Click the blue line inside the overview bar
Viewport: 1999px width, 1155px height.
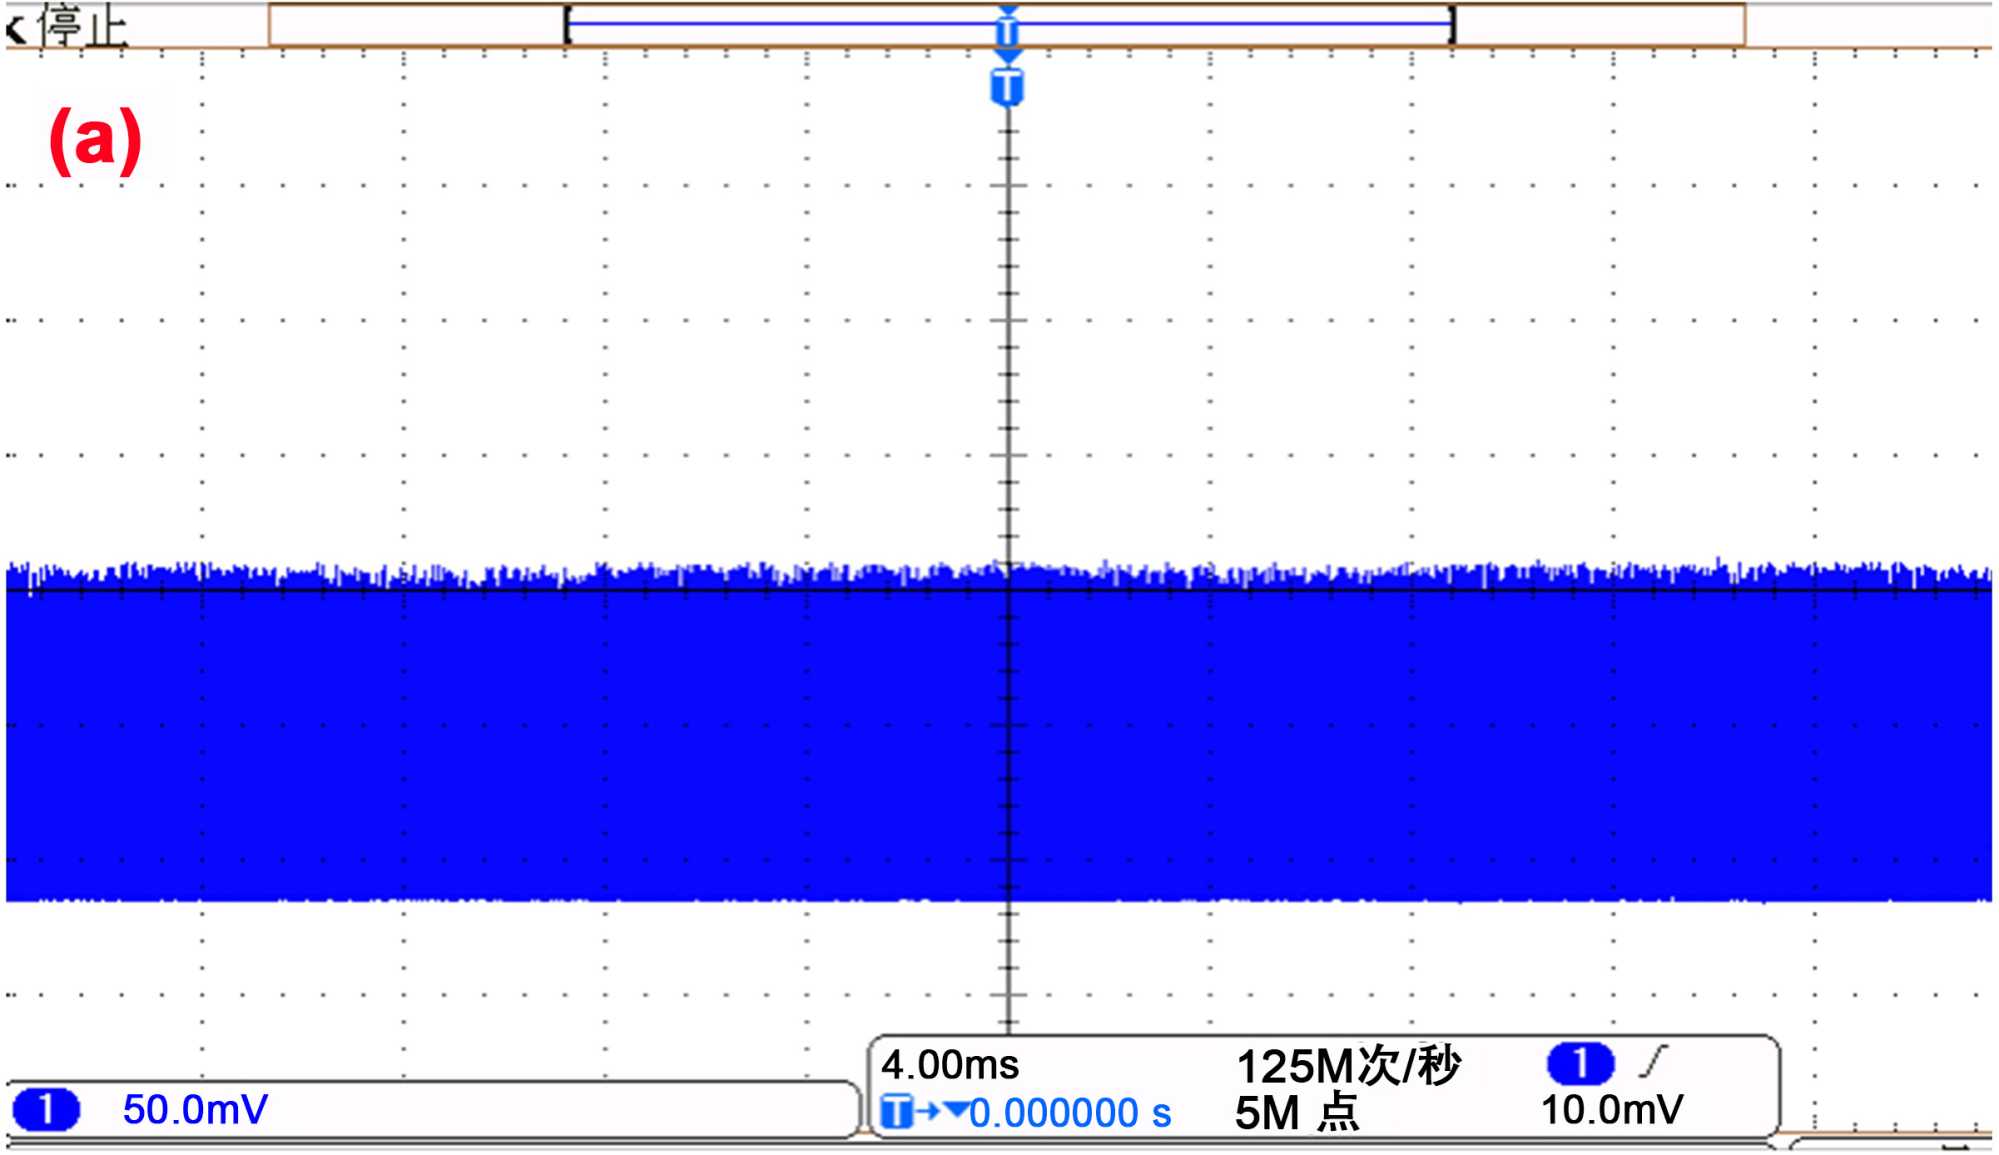[x=780, y=23]
